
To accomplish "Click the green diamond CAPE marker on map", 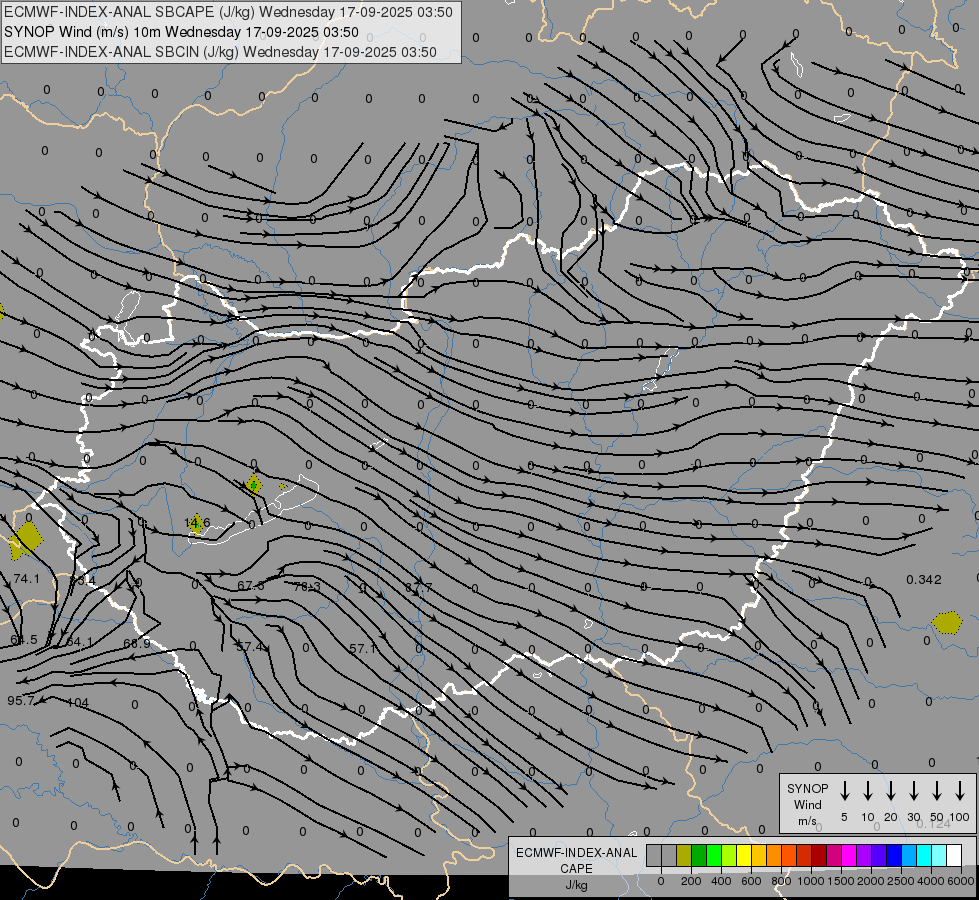I will tap(254, 485).
